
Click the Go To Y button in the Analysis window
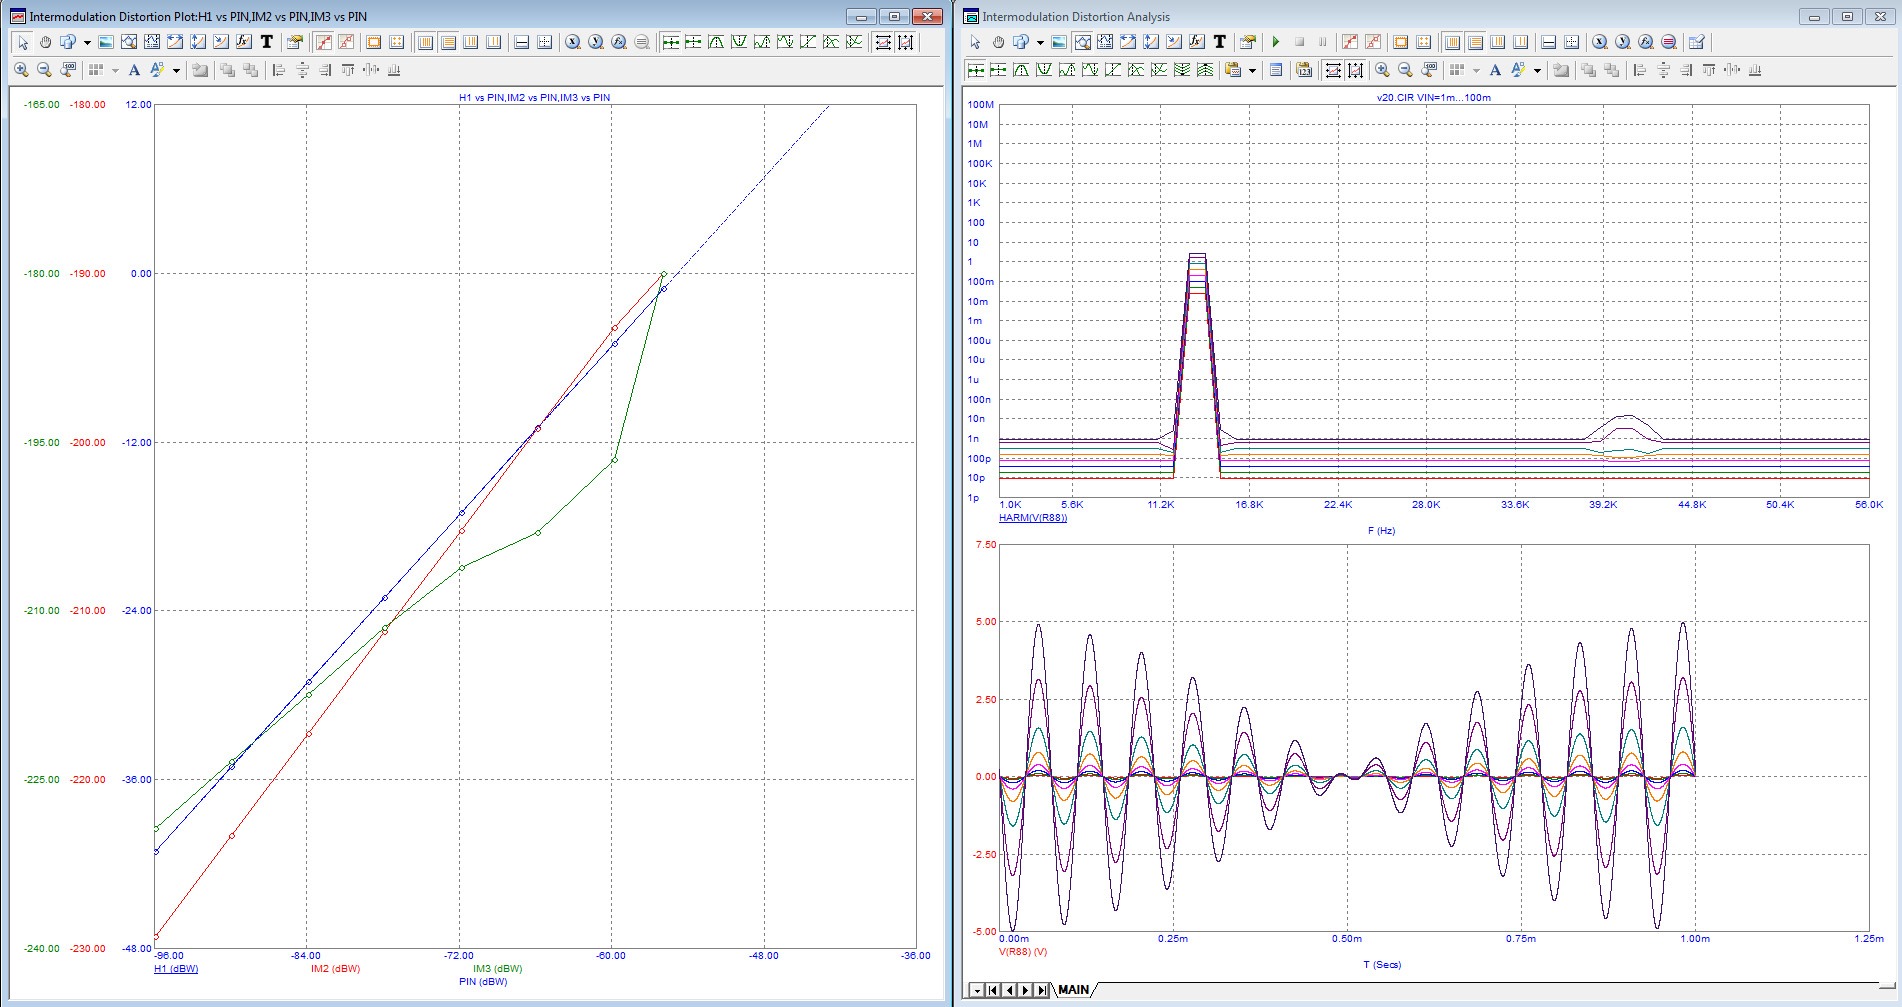pyautogui.click(x=1623, y=42)
